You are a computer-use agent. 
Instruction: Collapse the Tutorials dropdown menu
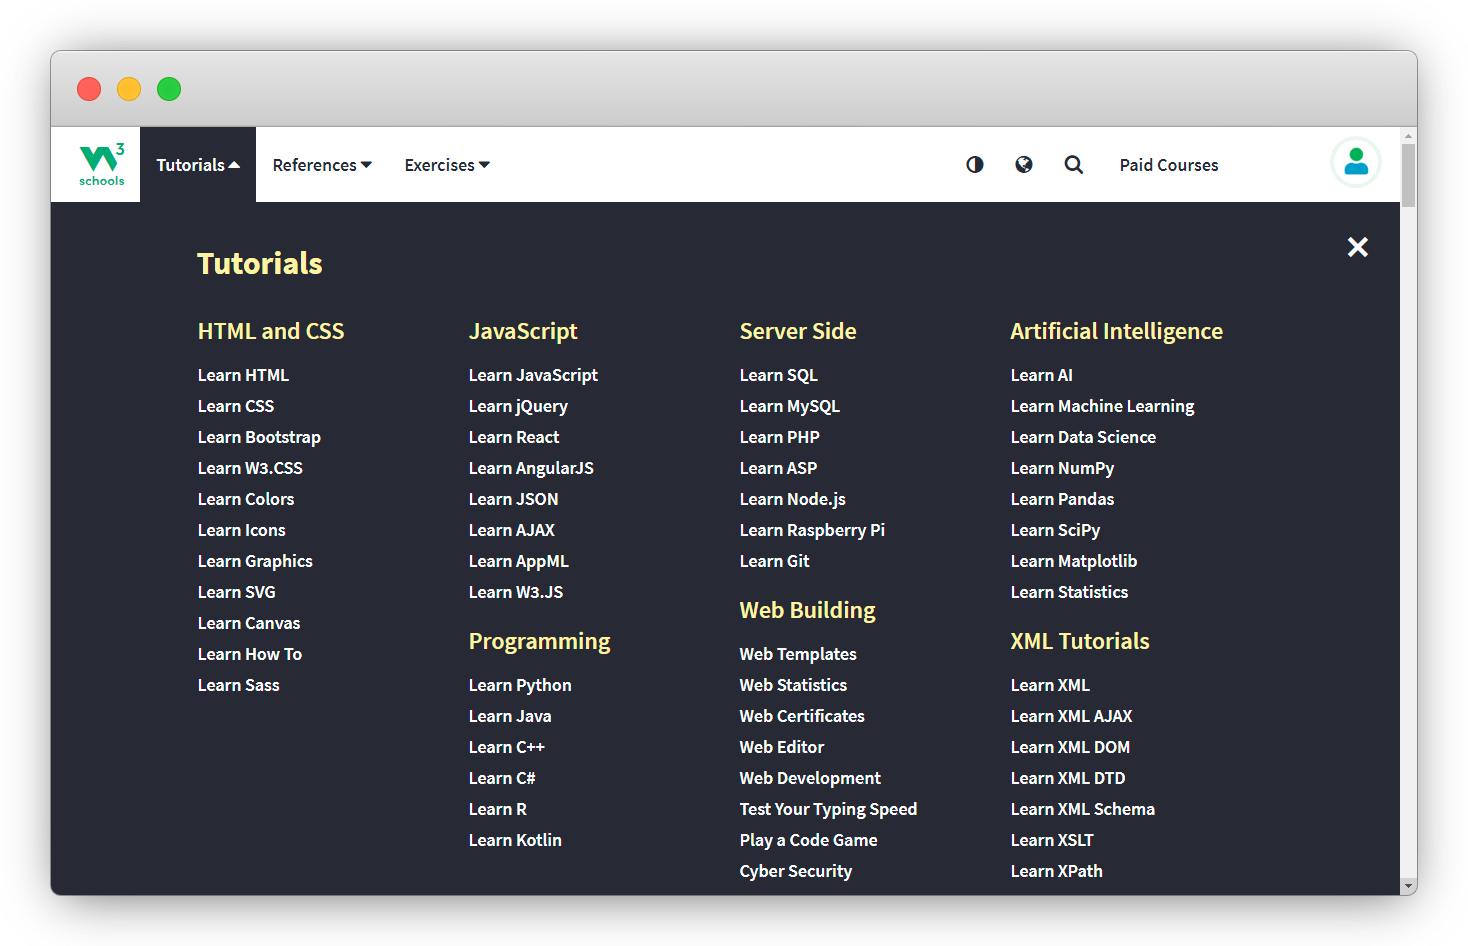[198, 165]
